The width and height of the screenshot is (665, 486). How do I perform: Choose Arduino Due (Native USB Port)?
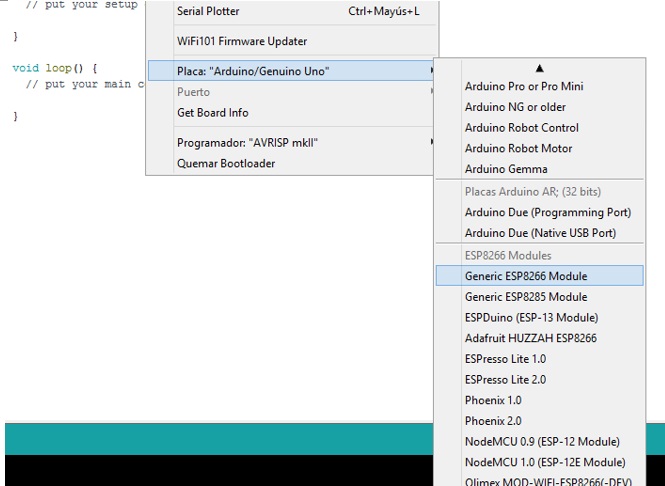(x=540, y=233)
